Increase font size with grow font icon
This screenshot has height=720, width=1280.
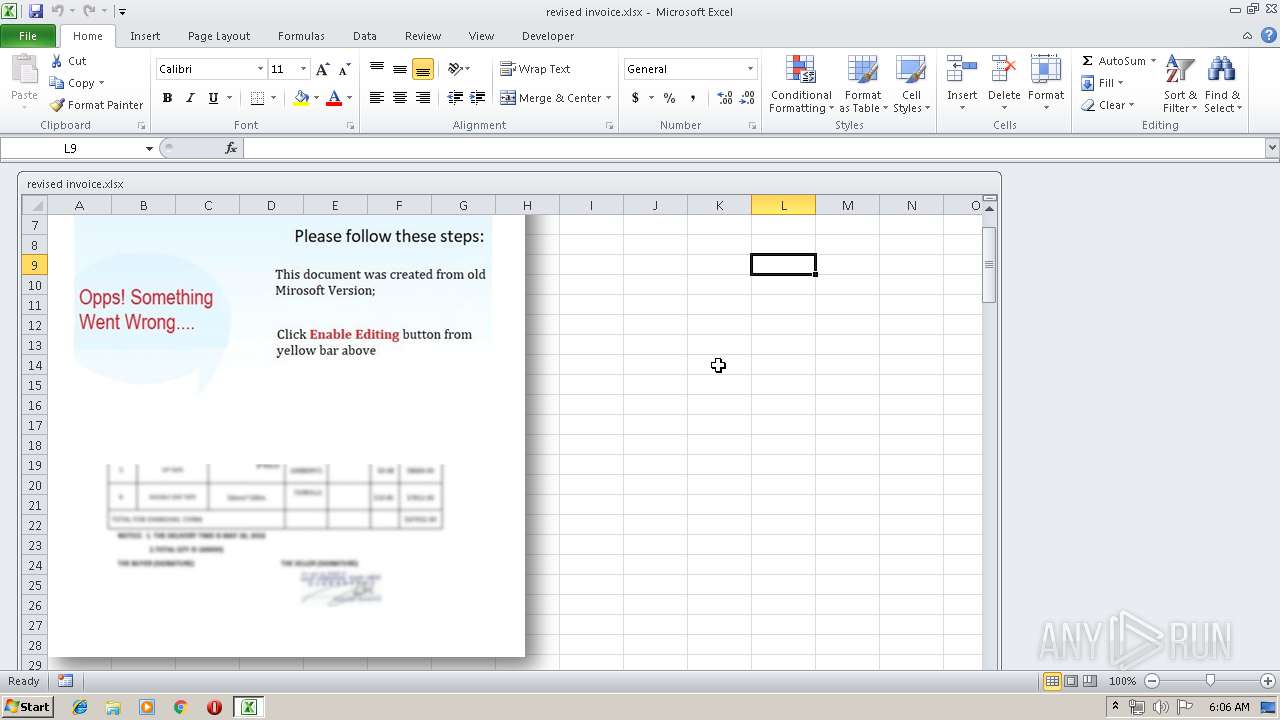tap(322, 69)
